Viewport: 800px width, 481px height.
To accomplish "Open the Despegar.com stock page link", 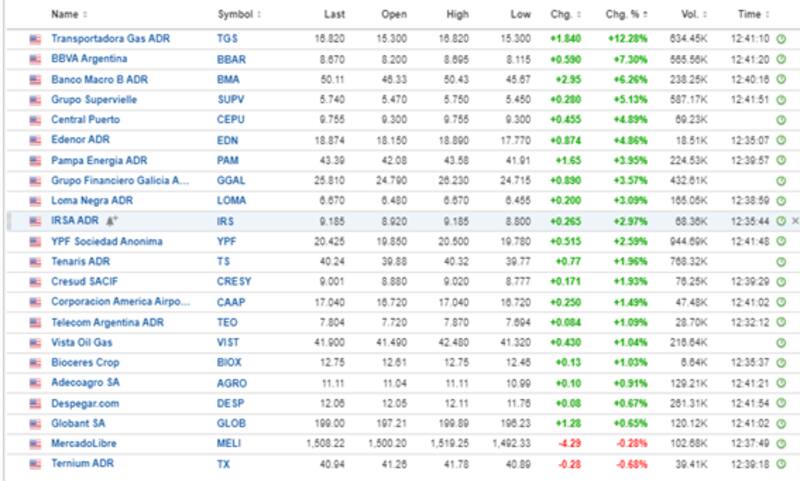I will [x=84, y=403].
